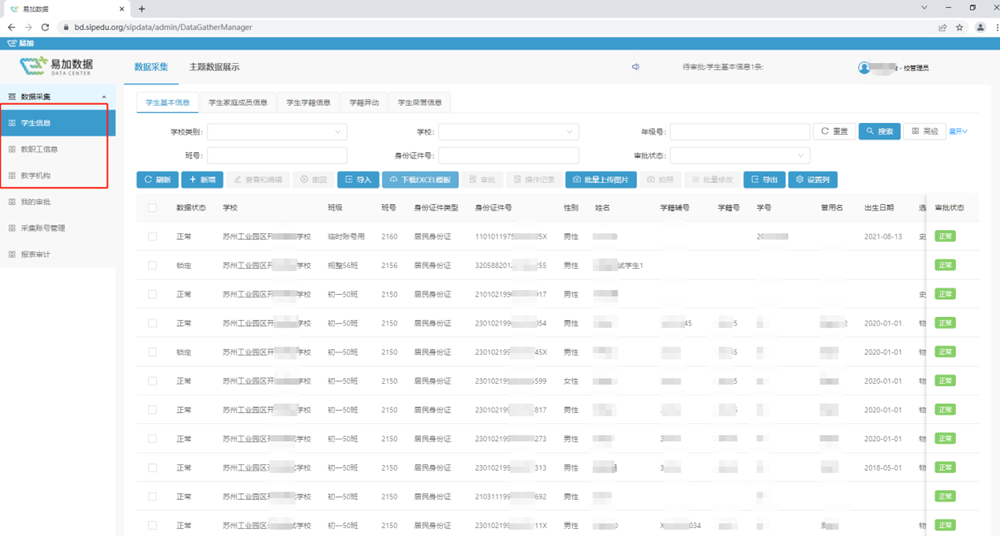The height and width of the screenshot is (536, 1000).
Task: Check the row with class number 2160
Action: [x=152, y=236]
